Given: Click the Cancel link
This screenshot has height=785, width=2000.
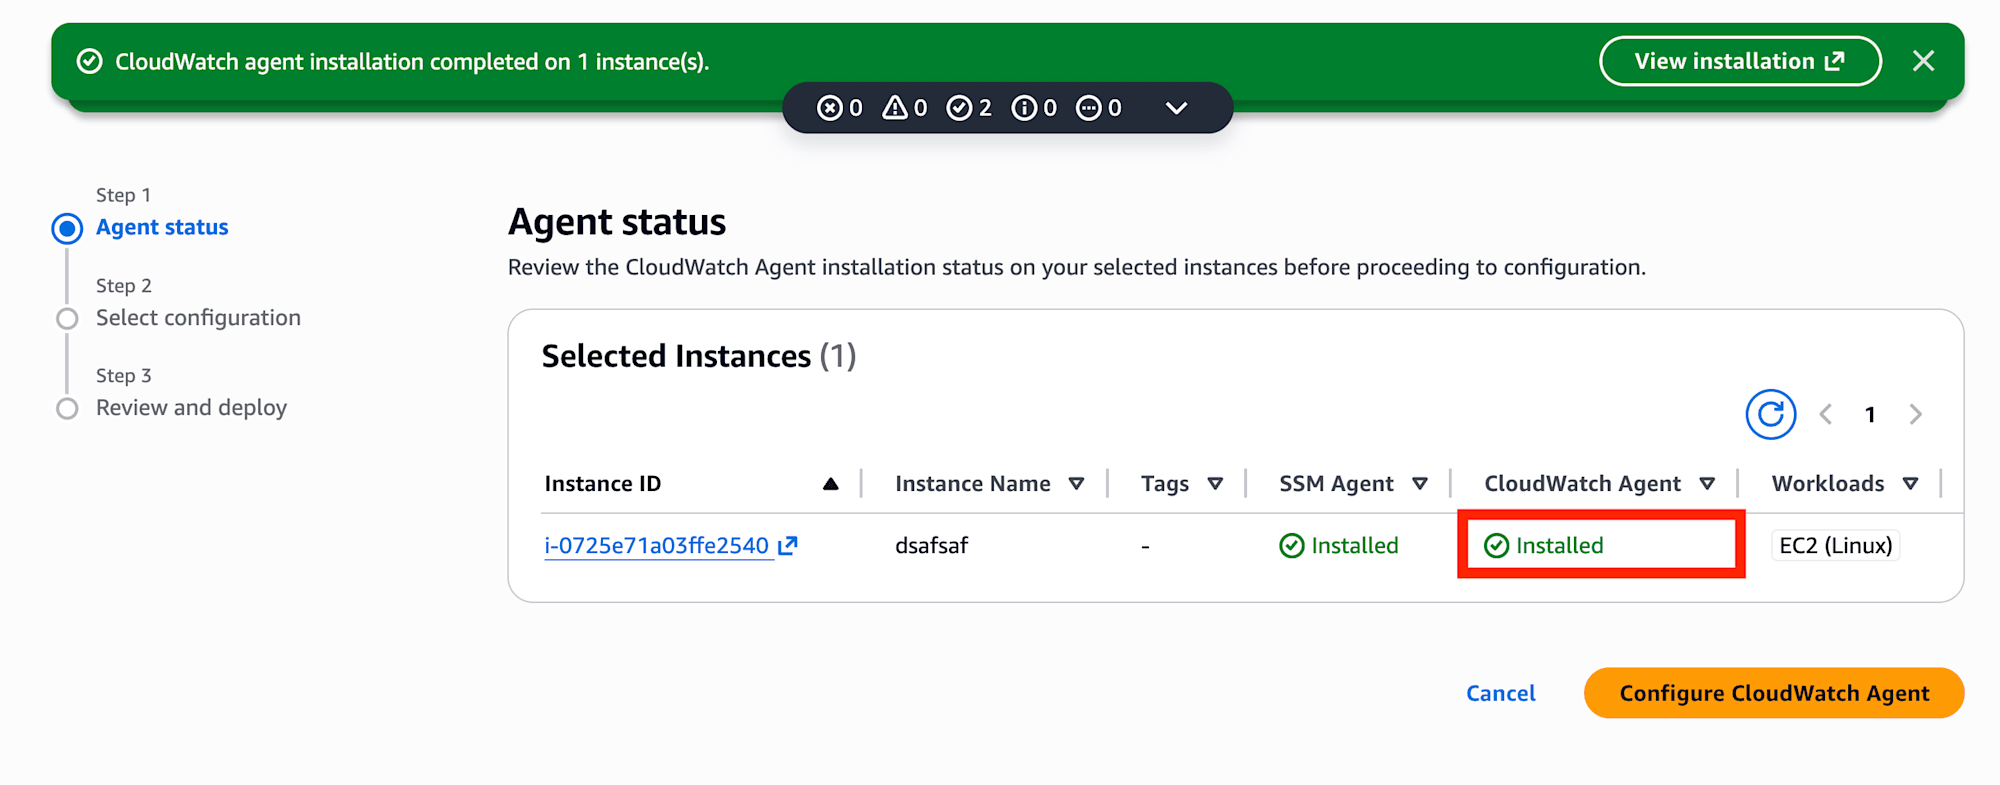Looking at the screenshot, I should (1500, 693).
